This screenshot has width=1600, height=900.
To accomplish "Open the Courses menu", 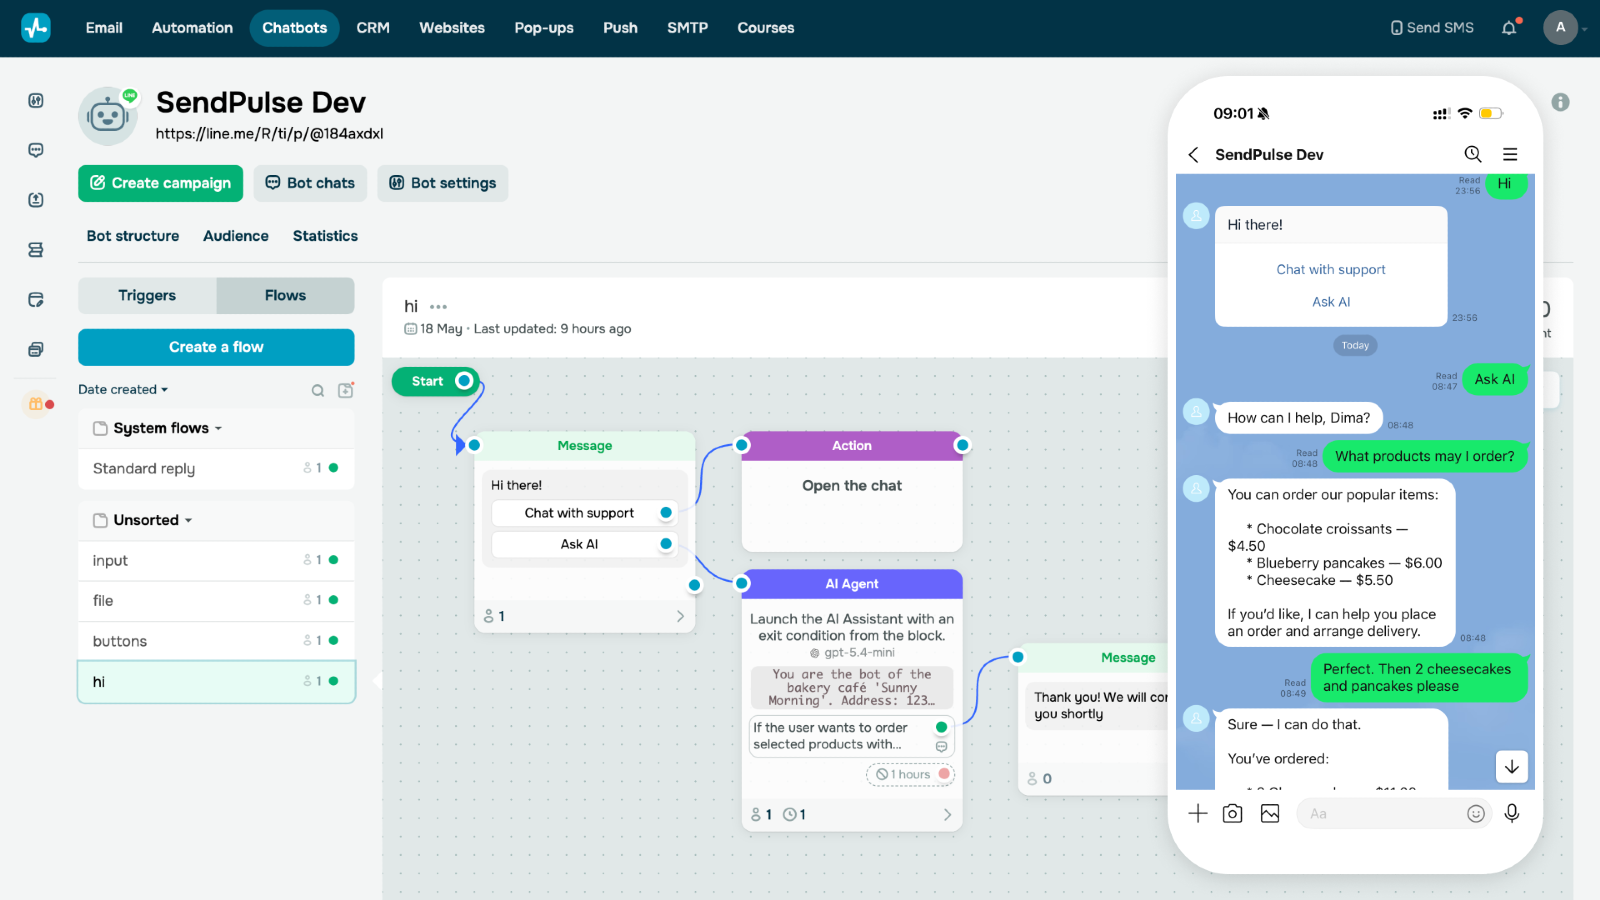I will pyautogui.click(x=766, y=28).
